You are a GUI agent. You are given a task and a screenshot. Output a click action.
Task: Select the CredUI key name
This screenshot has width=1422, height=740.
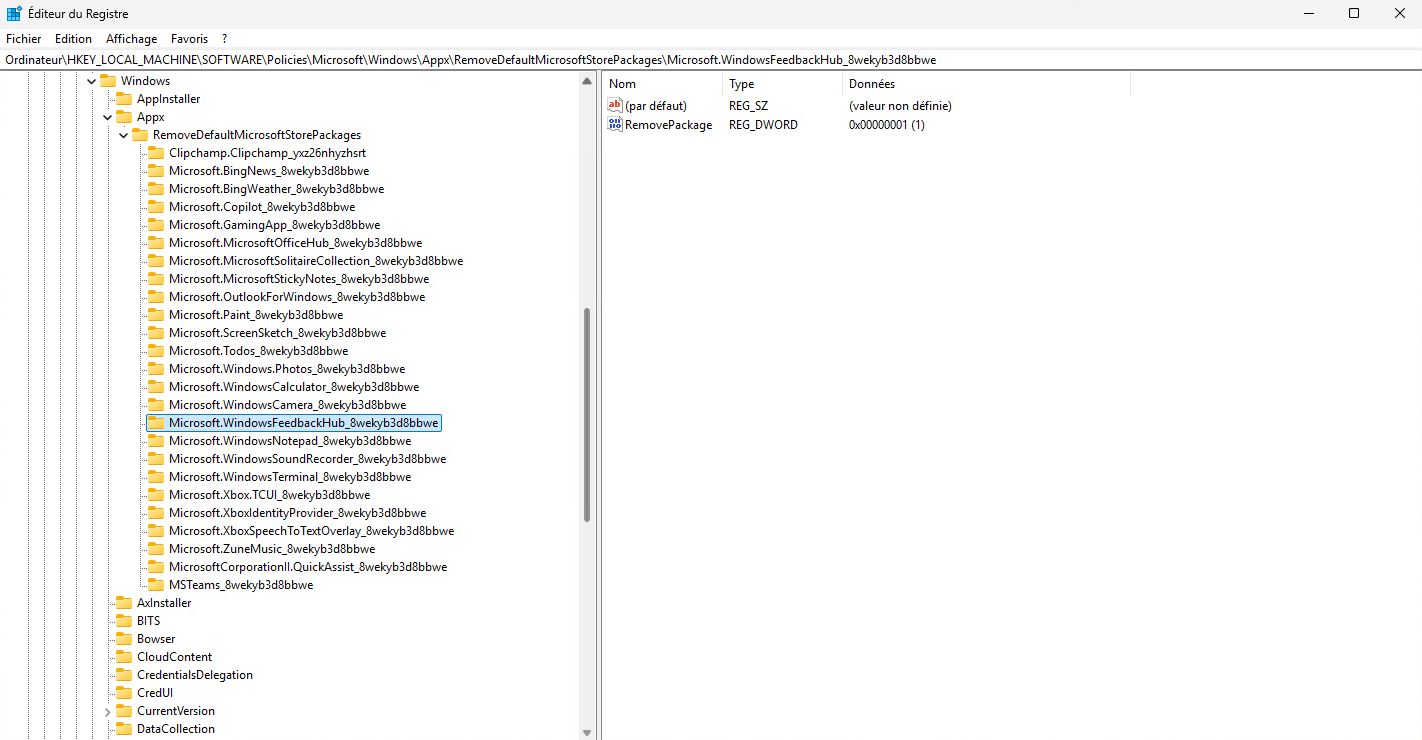(x=154, y=693)
